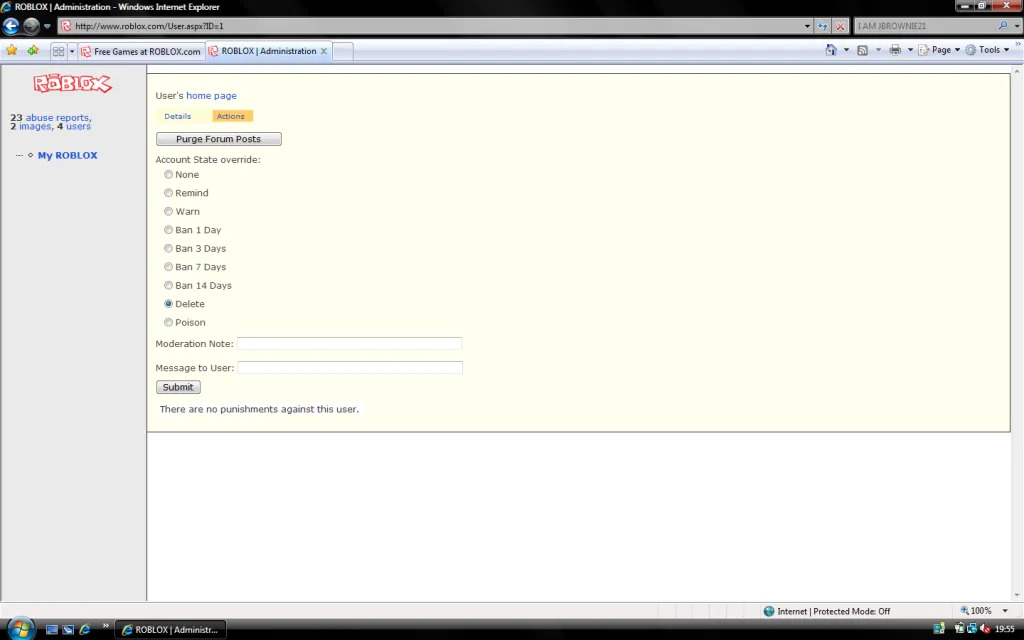Image resolution: width=1024 pixels, height=640 pixels.
Task: Click the ROBLOX Administr... taskbar button
Action: 170,630
